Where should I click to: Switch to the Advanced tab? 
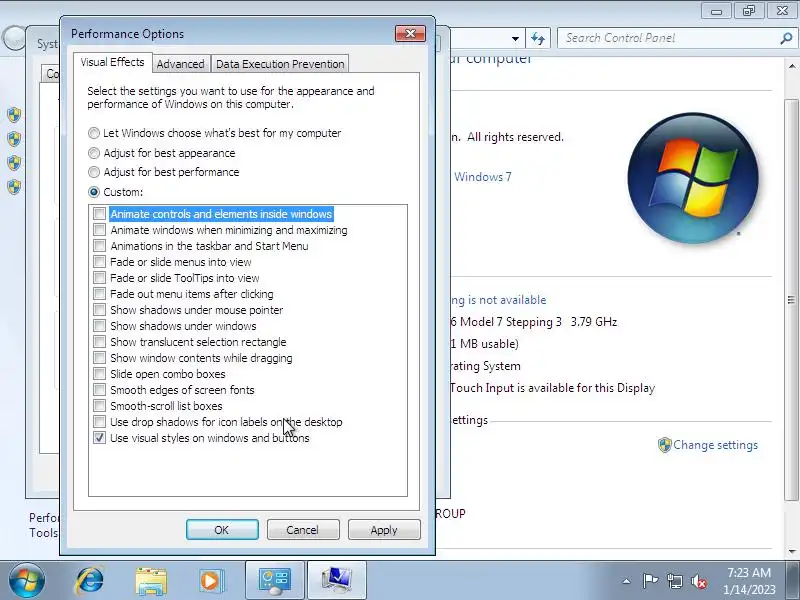coord(181,64)
